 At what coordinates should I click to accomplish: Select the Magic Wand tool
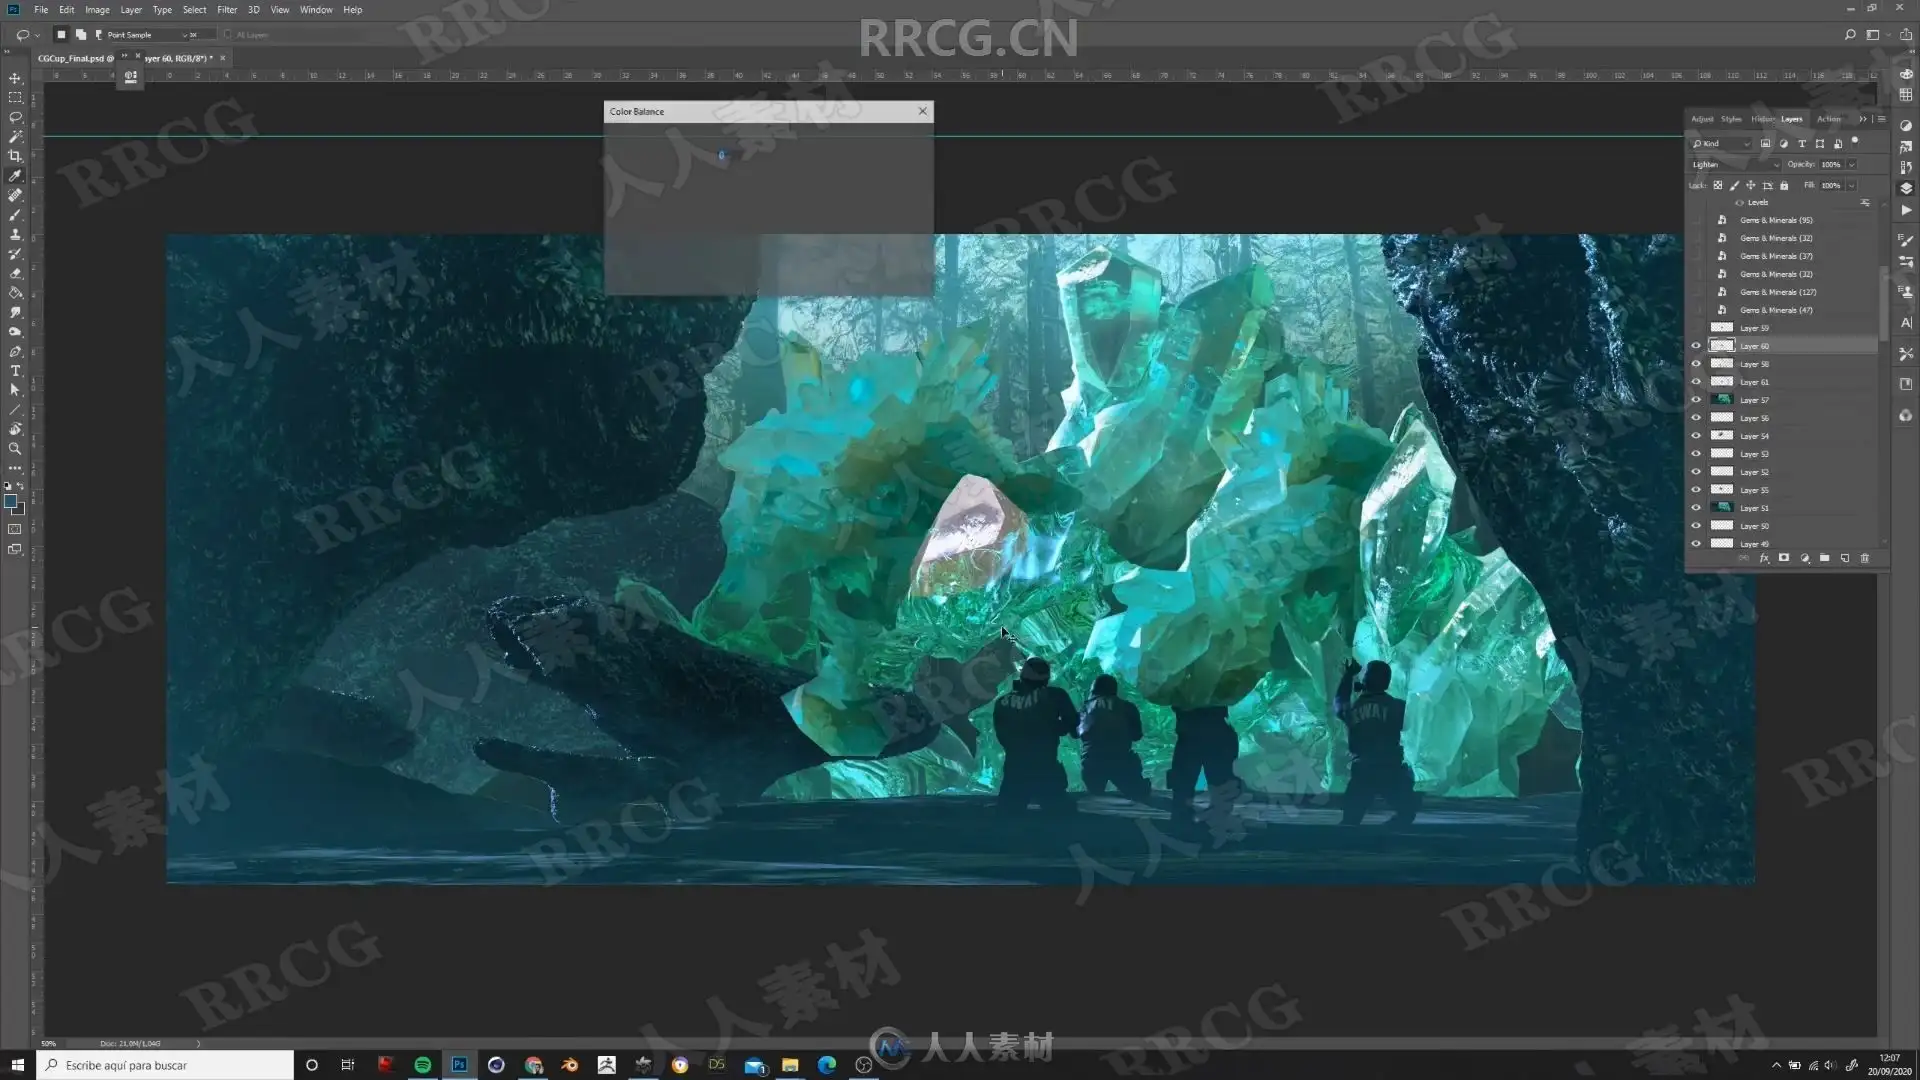15,137
